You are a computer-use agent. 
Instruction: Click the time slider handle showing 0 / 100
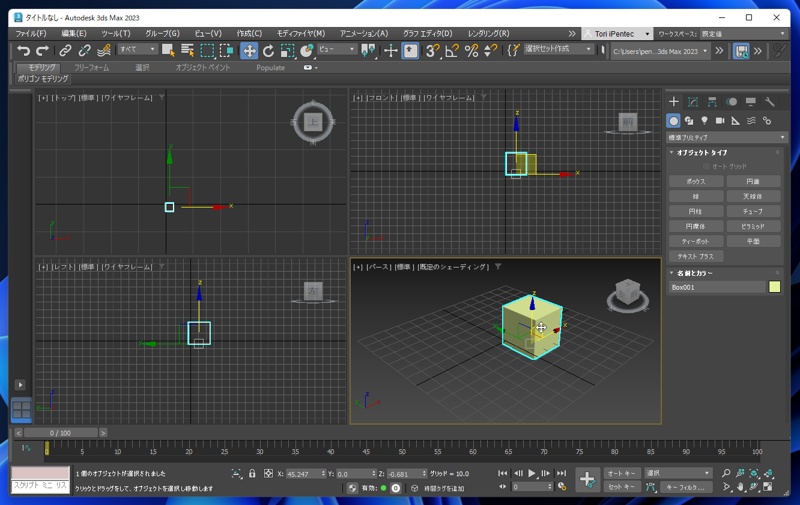[60, 433]
